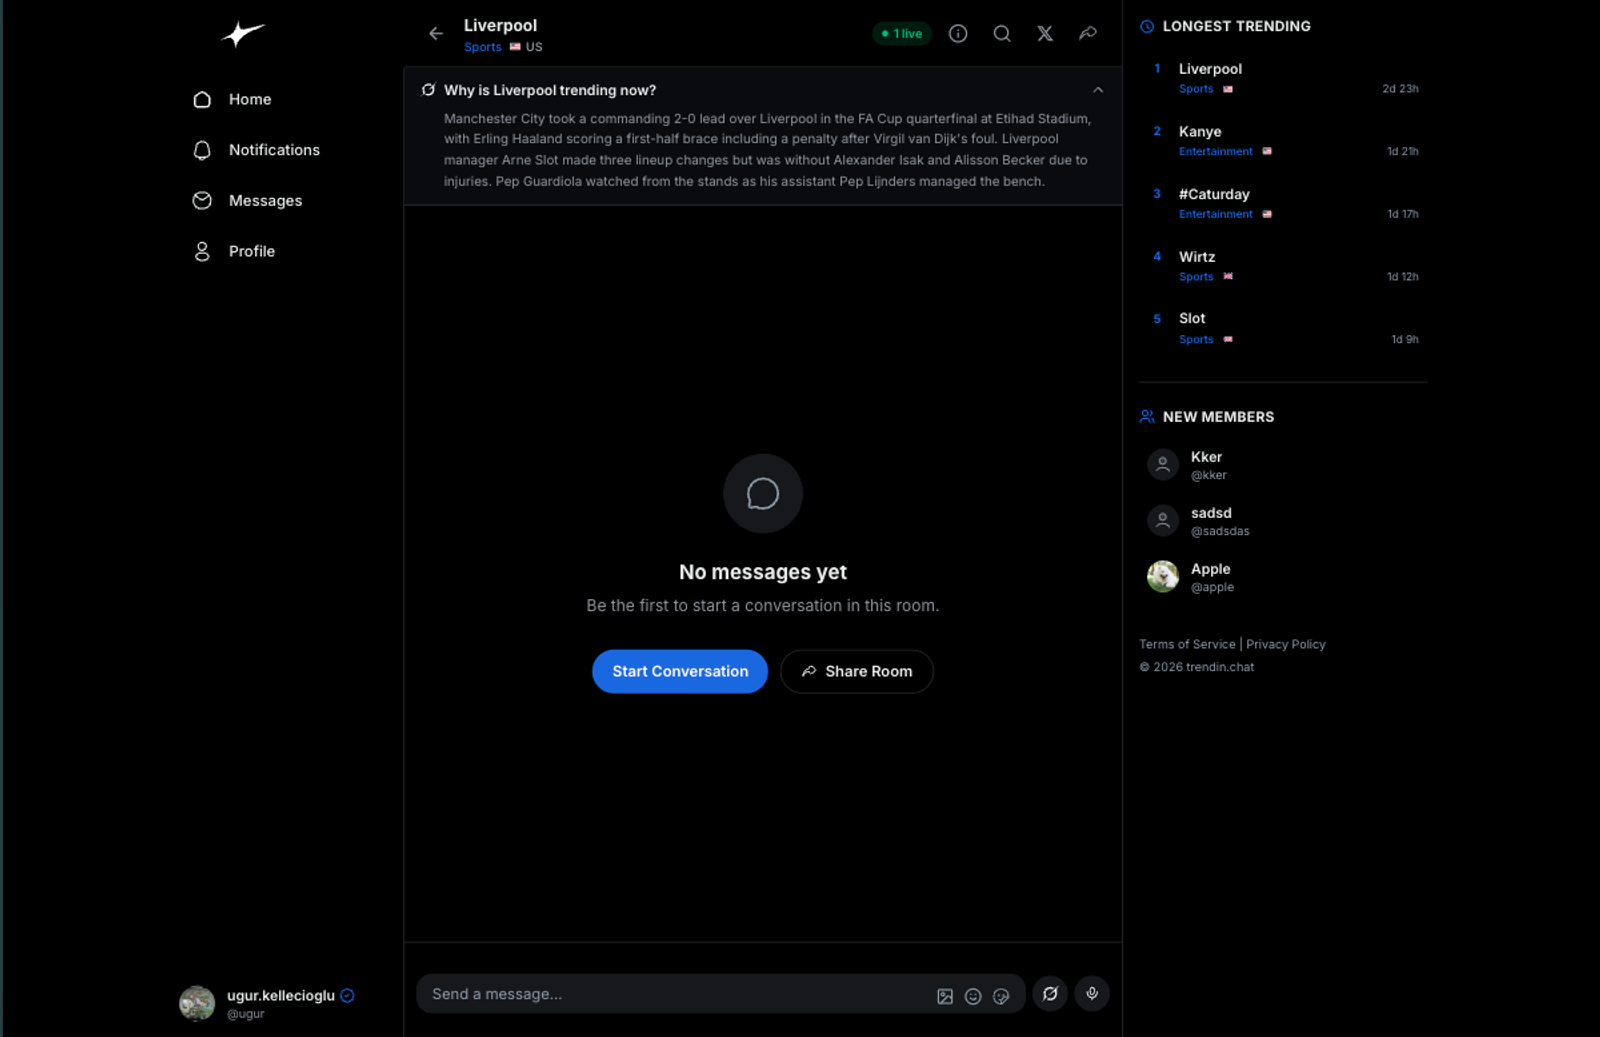Select the Profile menu label
This screenshot has width=1600, height=1037.
coord(252,252)
